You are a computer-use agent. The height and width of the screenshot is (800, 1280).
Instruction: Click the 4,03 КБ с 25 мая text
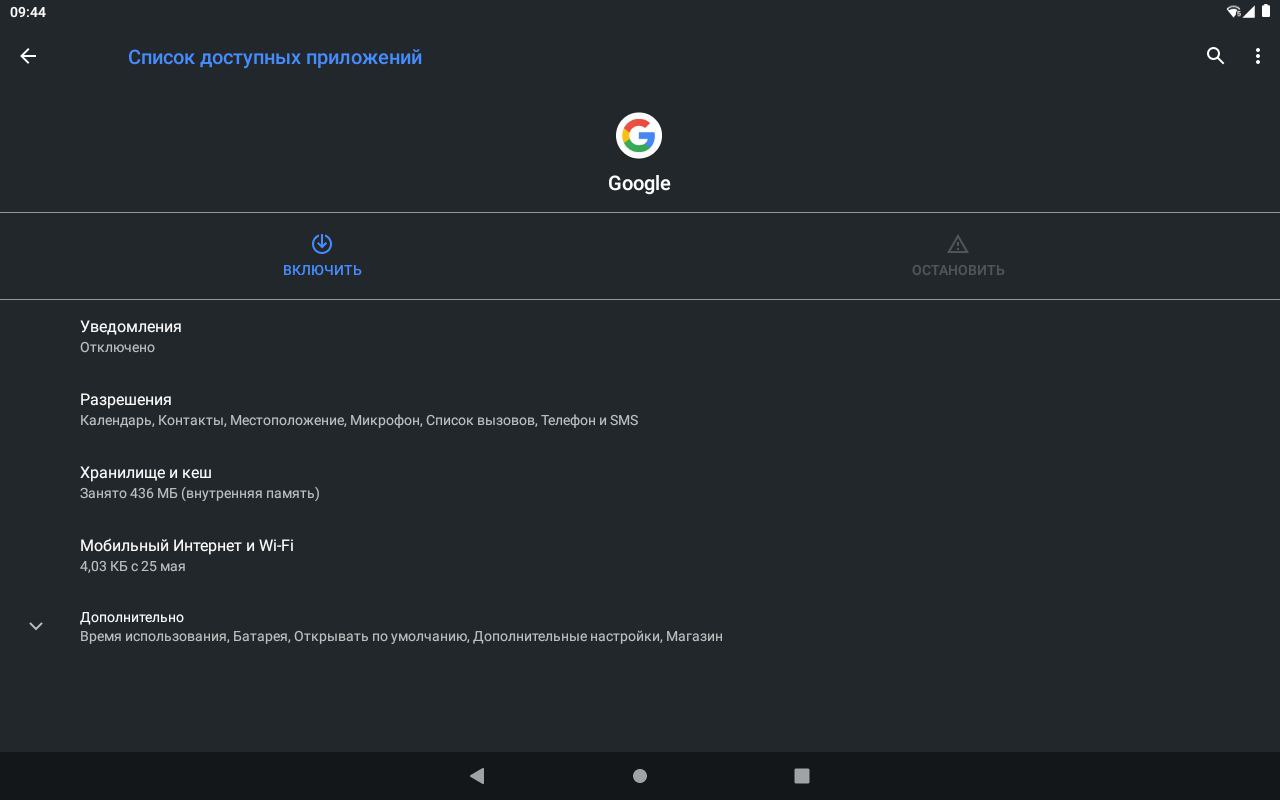[133, 566]
